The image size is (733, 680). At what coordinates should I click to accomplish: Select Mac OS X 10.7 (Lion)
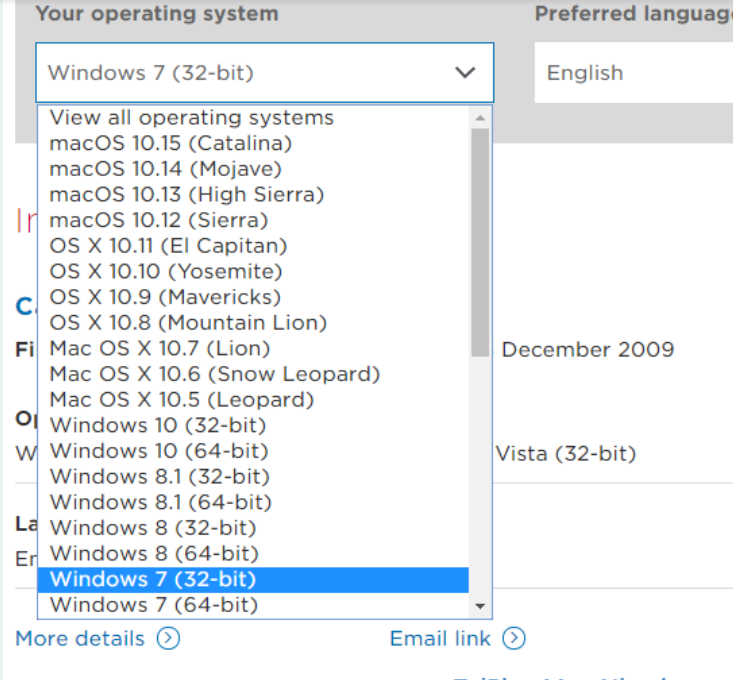pyautogui.click(x=159, y=348)
